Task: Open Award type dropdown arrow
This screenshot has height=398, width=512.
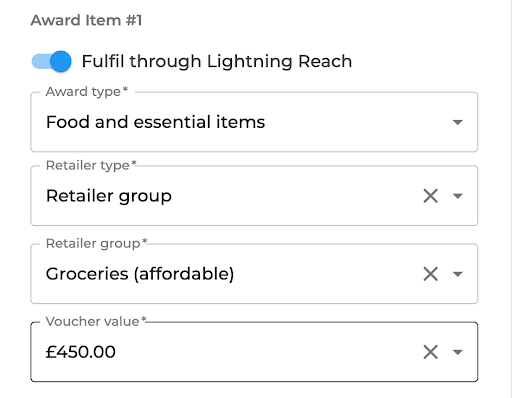Action: [x=458, y=122]
